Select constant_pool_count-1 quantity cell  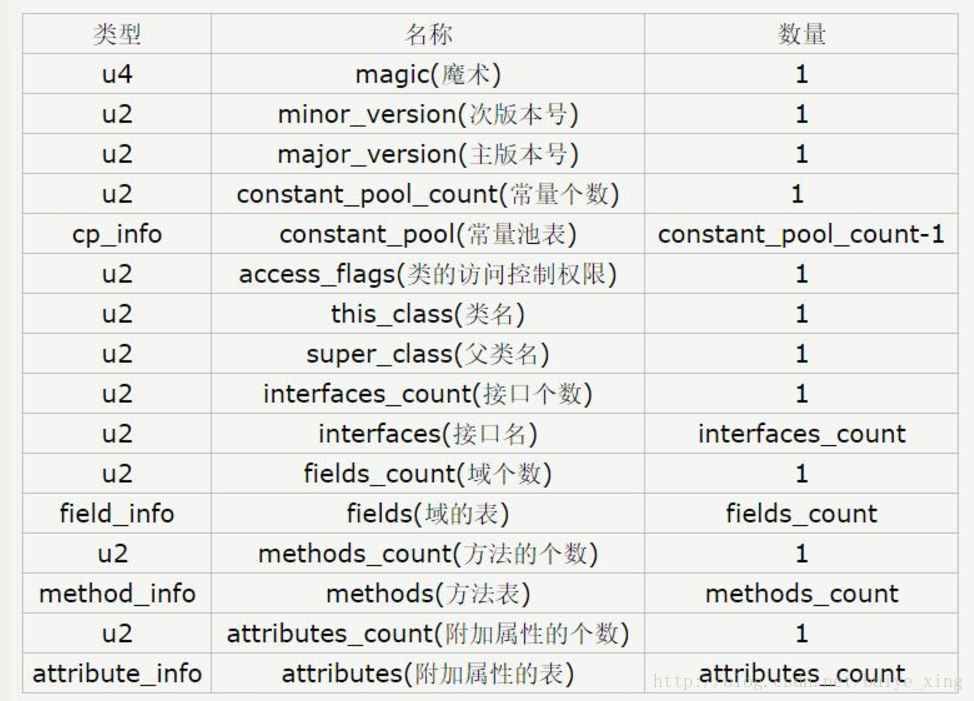[801, 233]
